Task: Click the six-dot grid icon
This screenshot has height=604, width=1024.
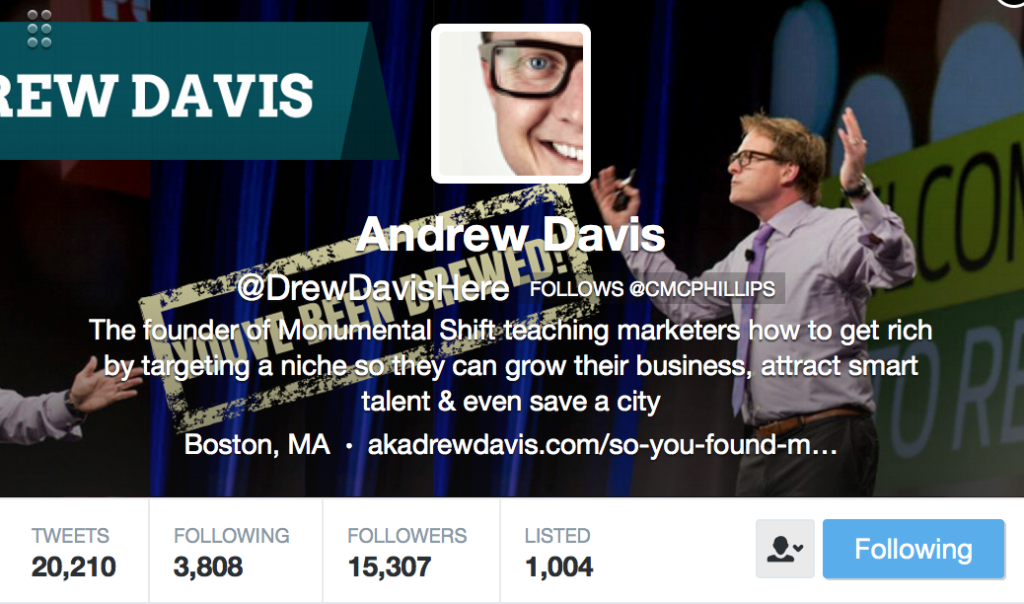Action: point(39,29)
